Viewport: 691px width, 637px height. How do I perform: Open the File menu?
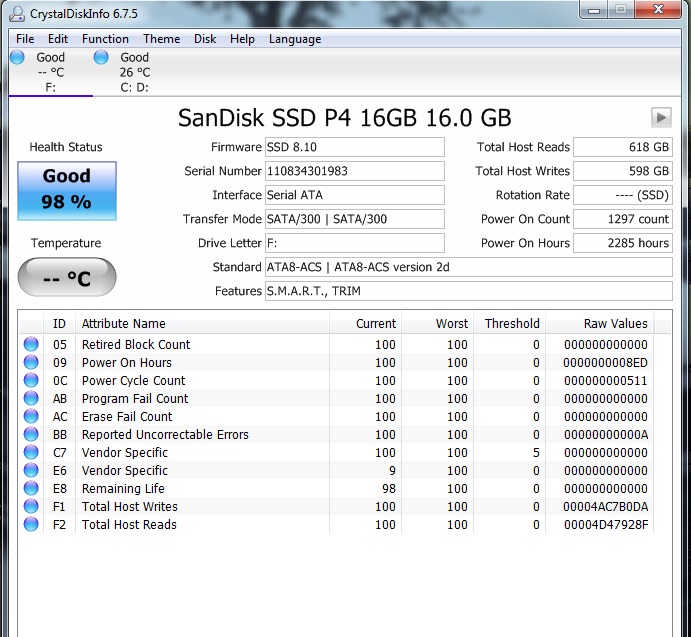(x=25, y=39)
